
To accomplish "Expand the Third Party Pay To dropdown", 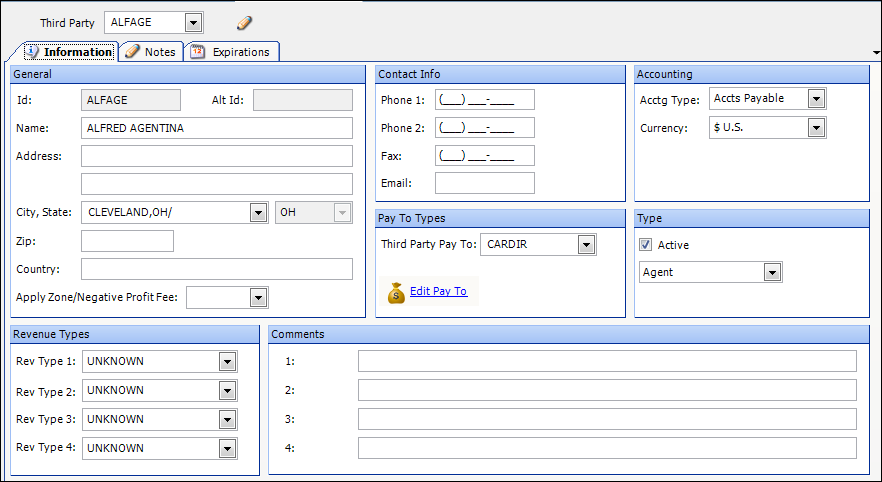I will point(587,245).
